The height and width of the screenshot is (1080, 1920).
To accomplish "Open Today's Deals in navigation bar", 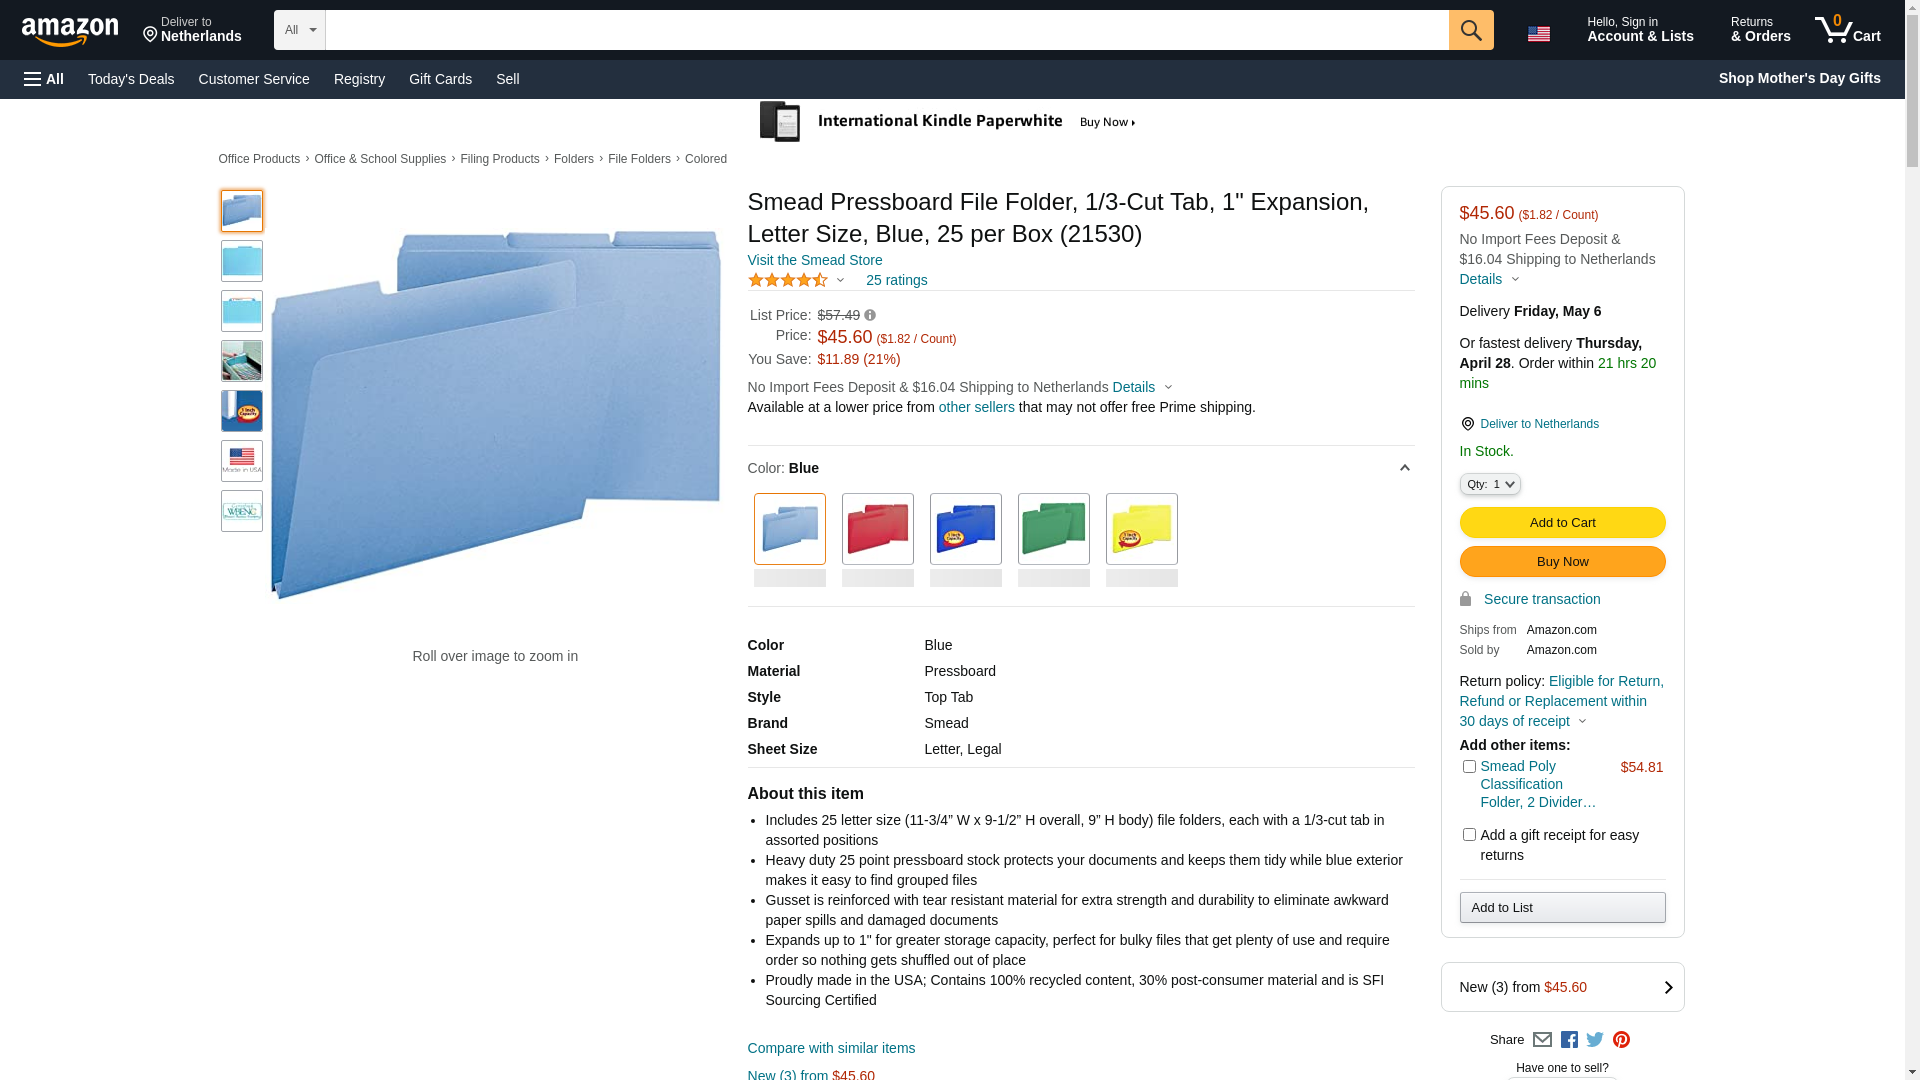I will tap(131, 79).
